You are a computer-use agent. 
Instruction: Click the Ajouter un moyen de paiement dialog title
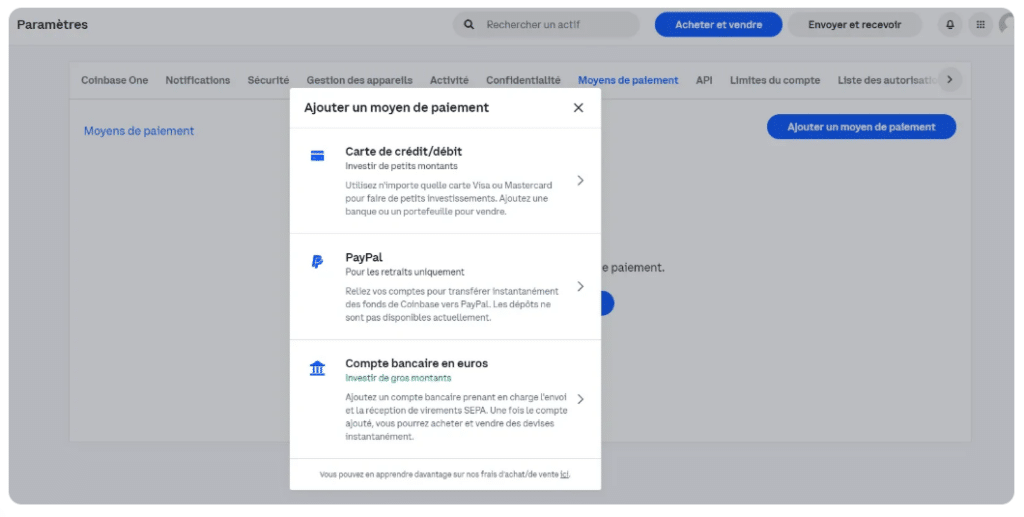click(x=396, y=108)
